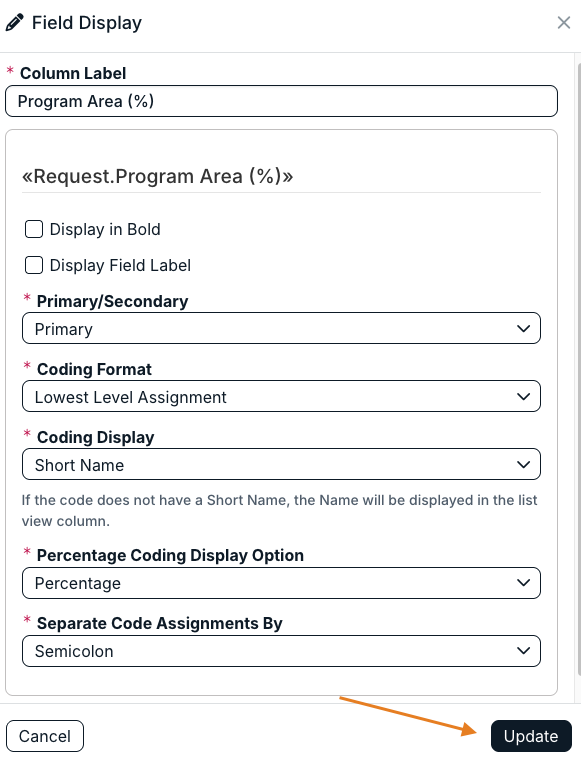Click the Field Display dialog title text
The image size is (581, 761).
tap(87, 23)
